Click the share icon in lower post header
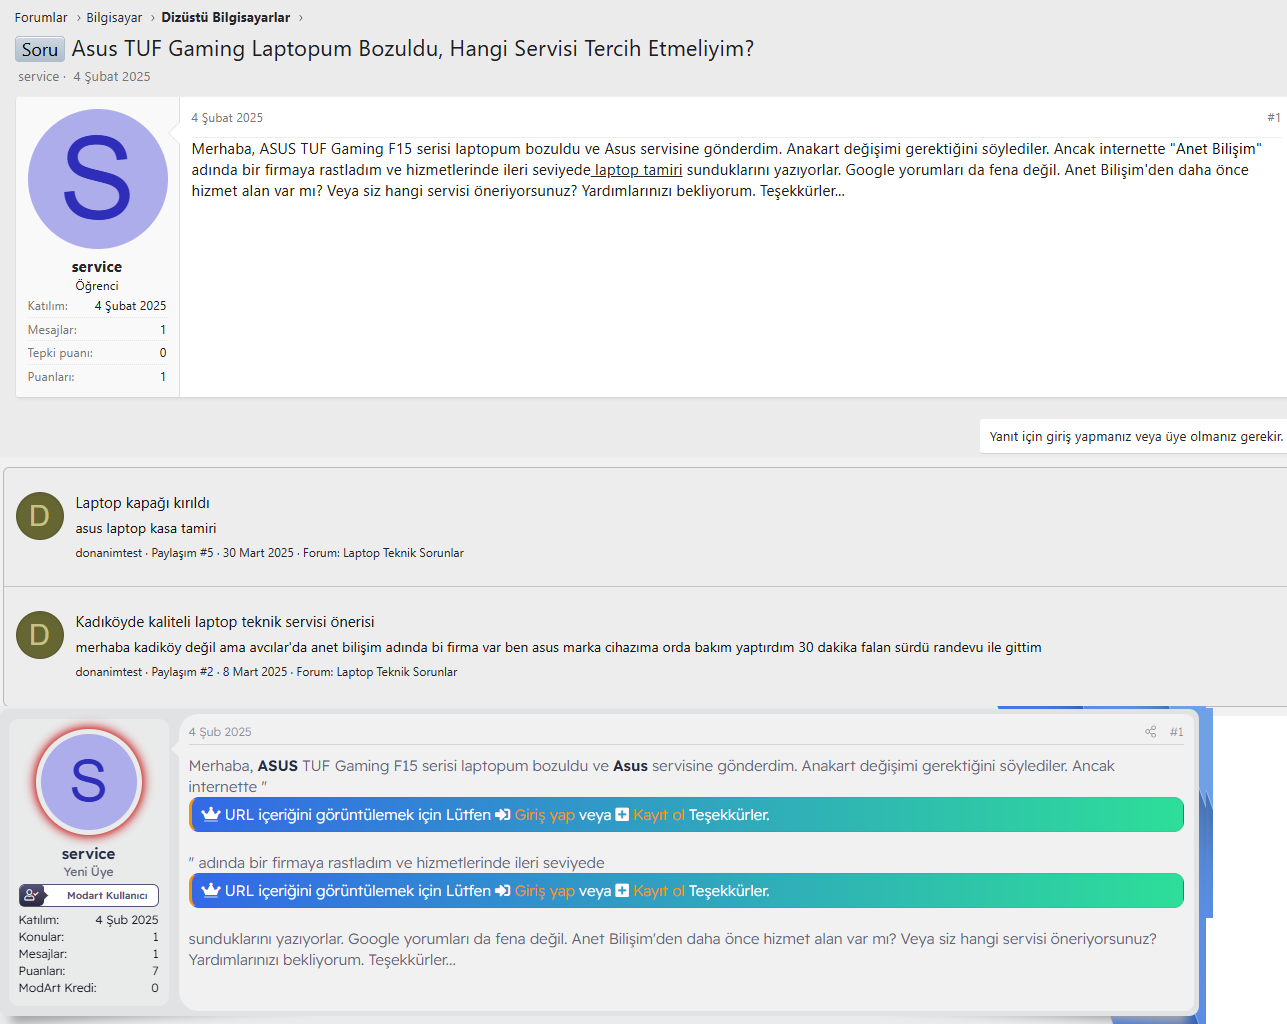Image resolution: width=1287 pixels, height=1024 pixels. [1151, 732]
